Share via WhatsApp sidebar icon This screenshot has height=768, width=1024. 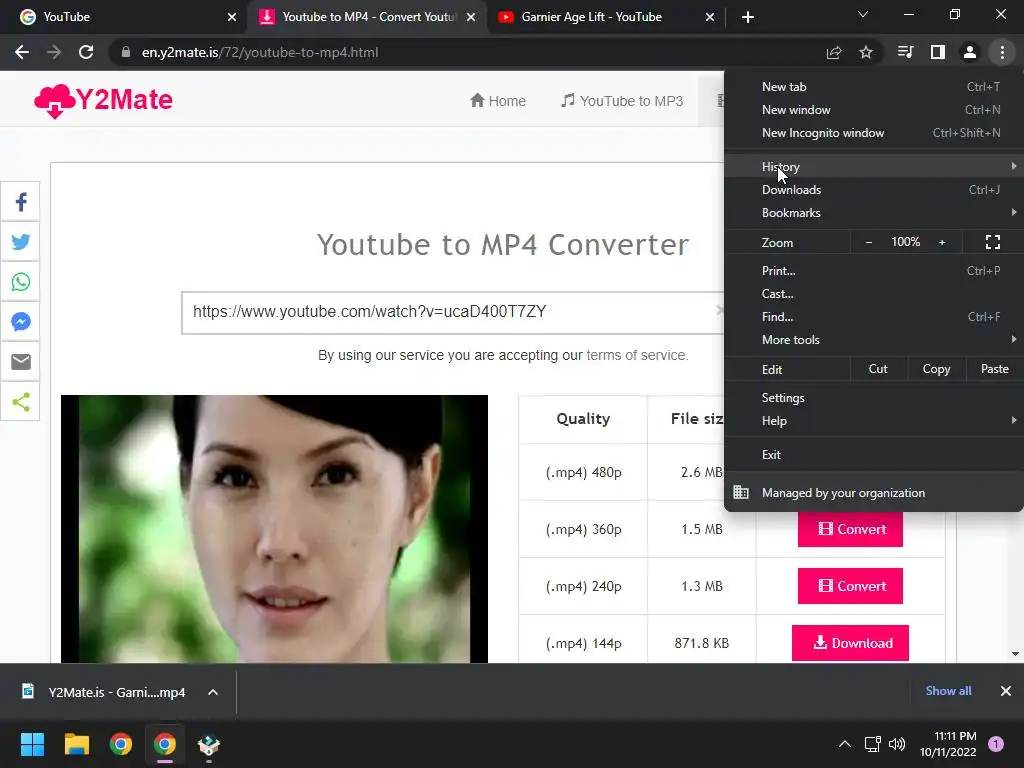click(20, 282)
